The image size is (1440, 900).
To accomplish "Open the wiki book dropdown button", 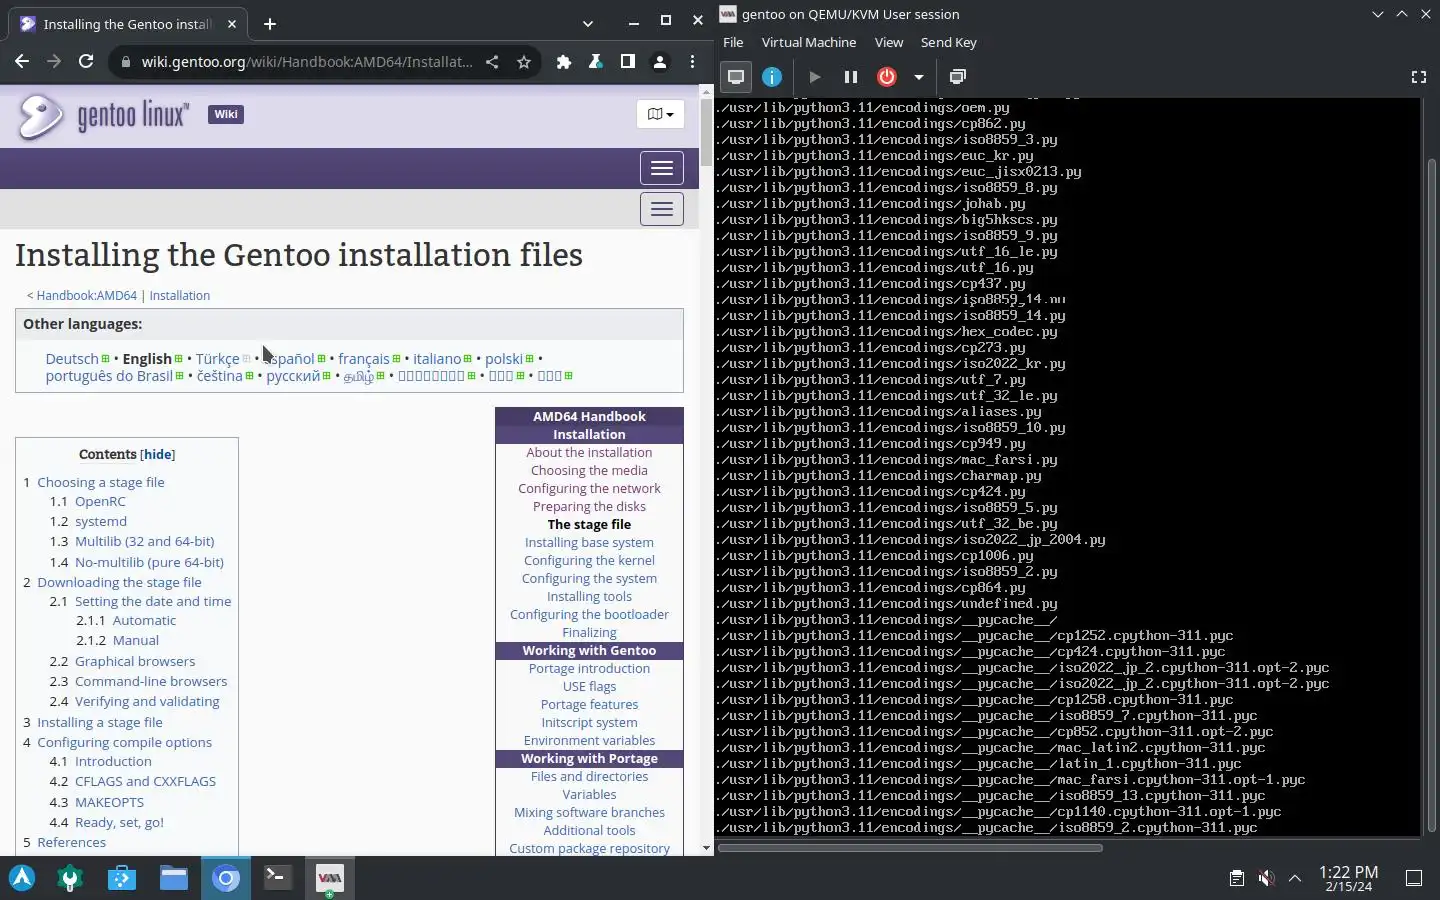I will (x=660, y=114).
